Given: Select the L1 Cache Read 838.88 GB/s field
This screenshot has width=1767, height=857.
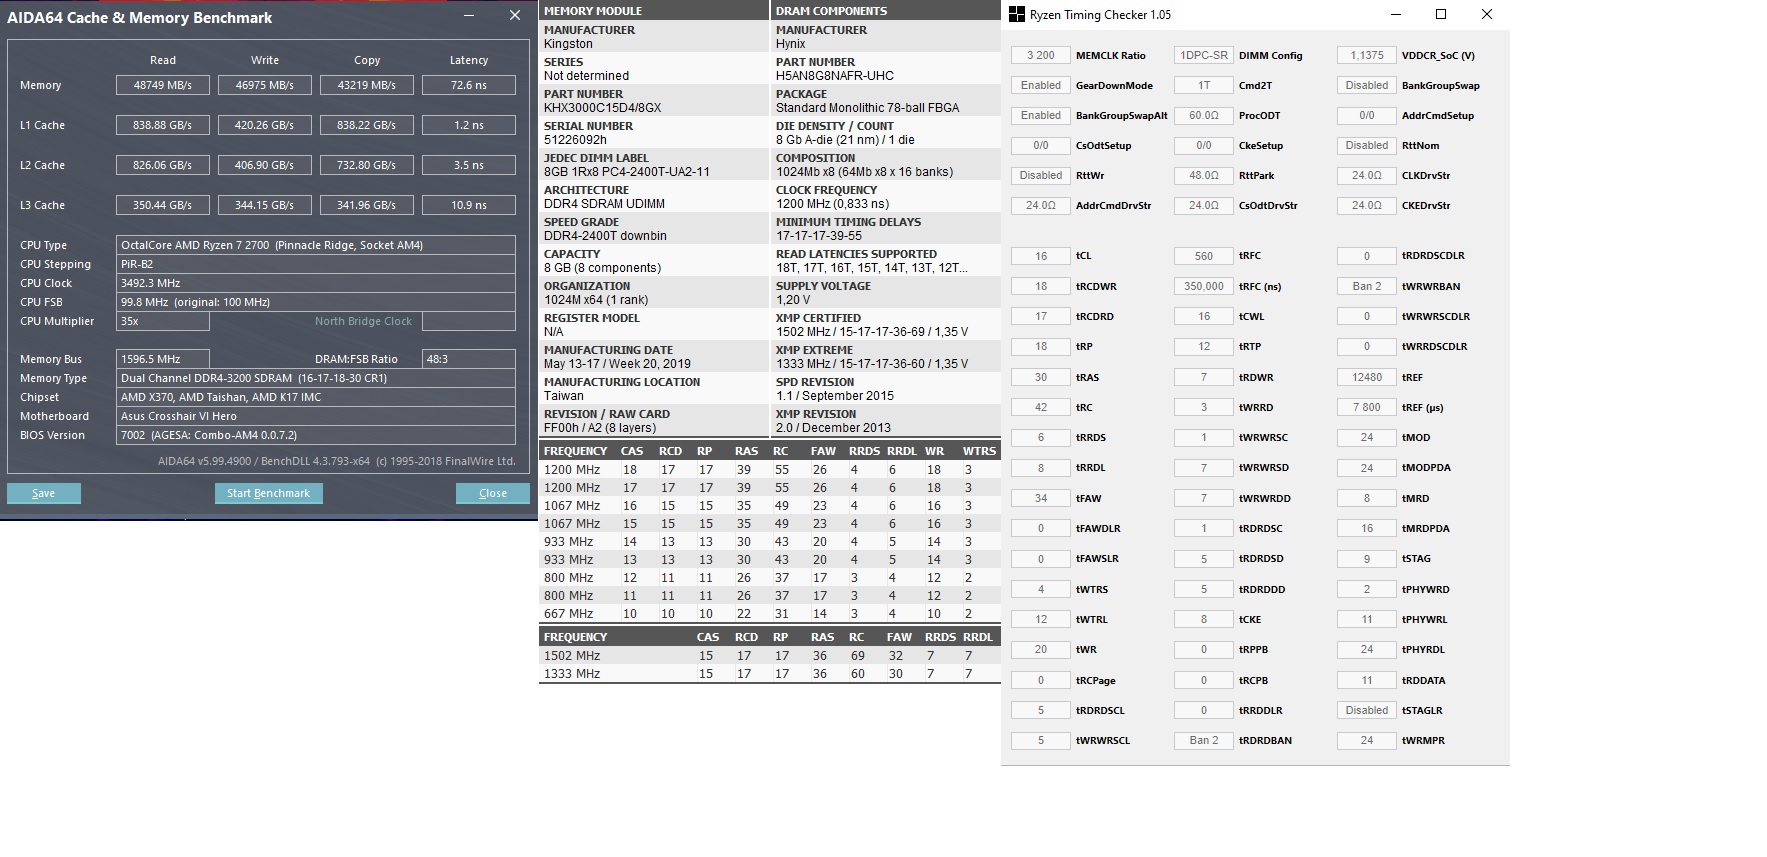Looking at the screenshot, I should click(x=163, y=125).
